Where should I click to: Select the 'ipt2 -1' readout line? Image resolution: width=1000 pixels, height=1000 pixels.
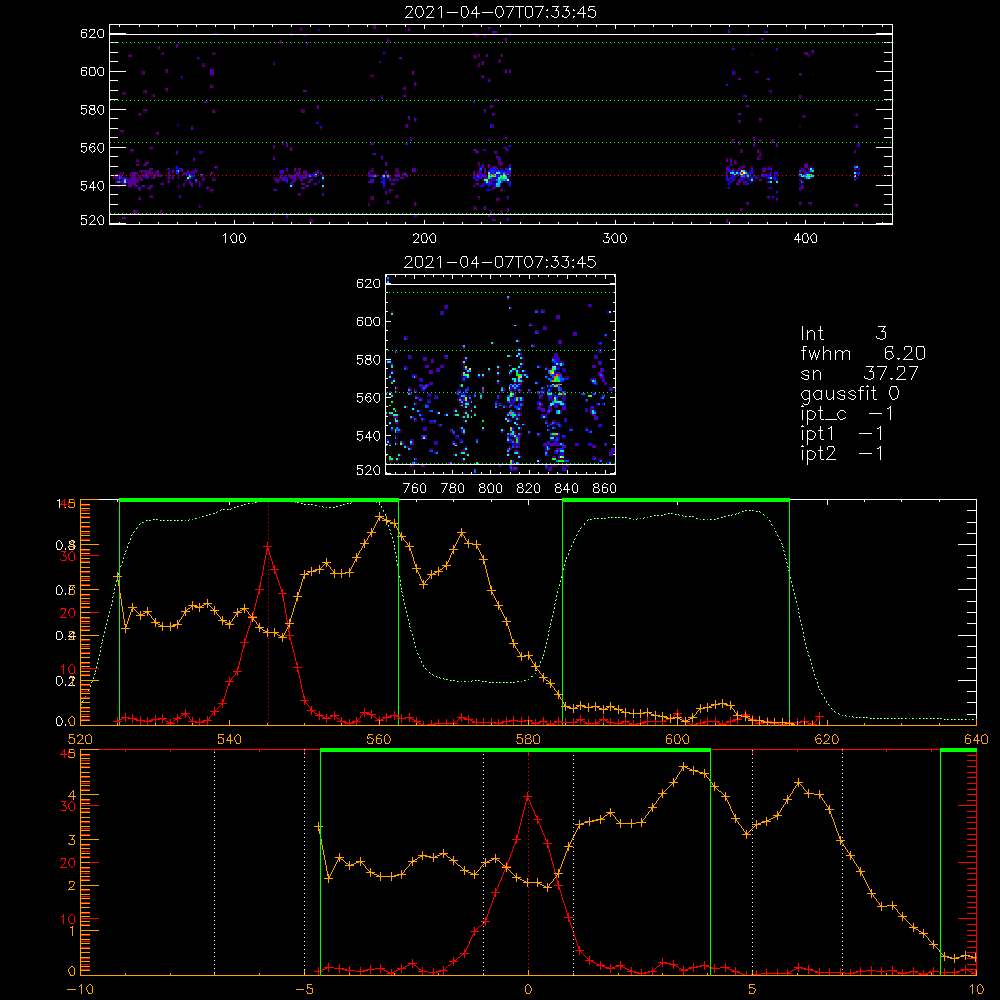[x=842, y=453]
